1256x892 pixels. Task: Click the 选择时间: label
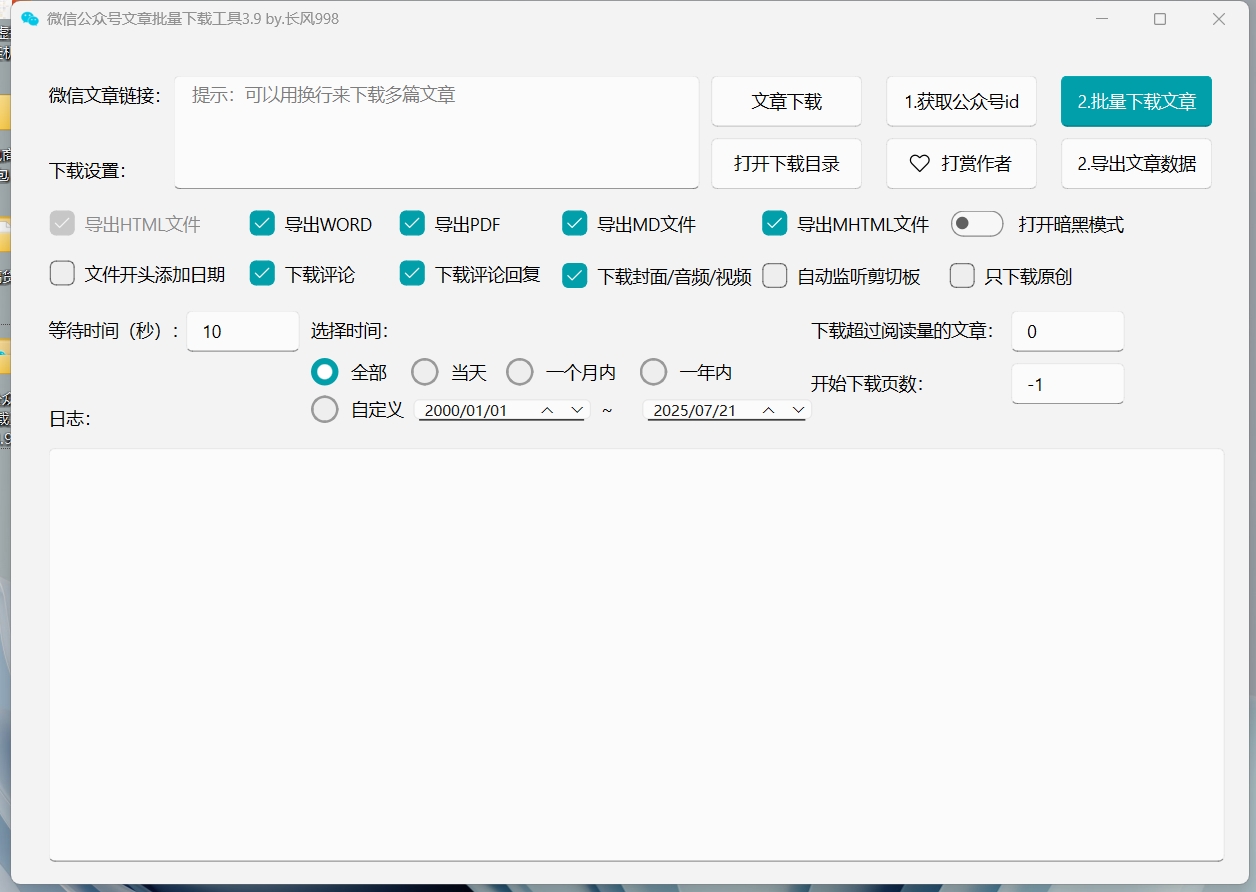tap(349, 331)
